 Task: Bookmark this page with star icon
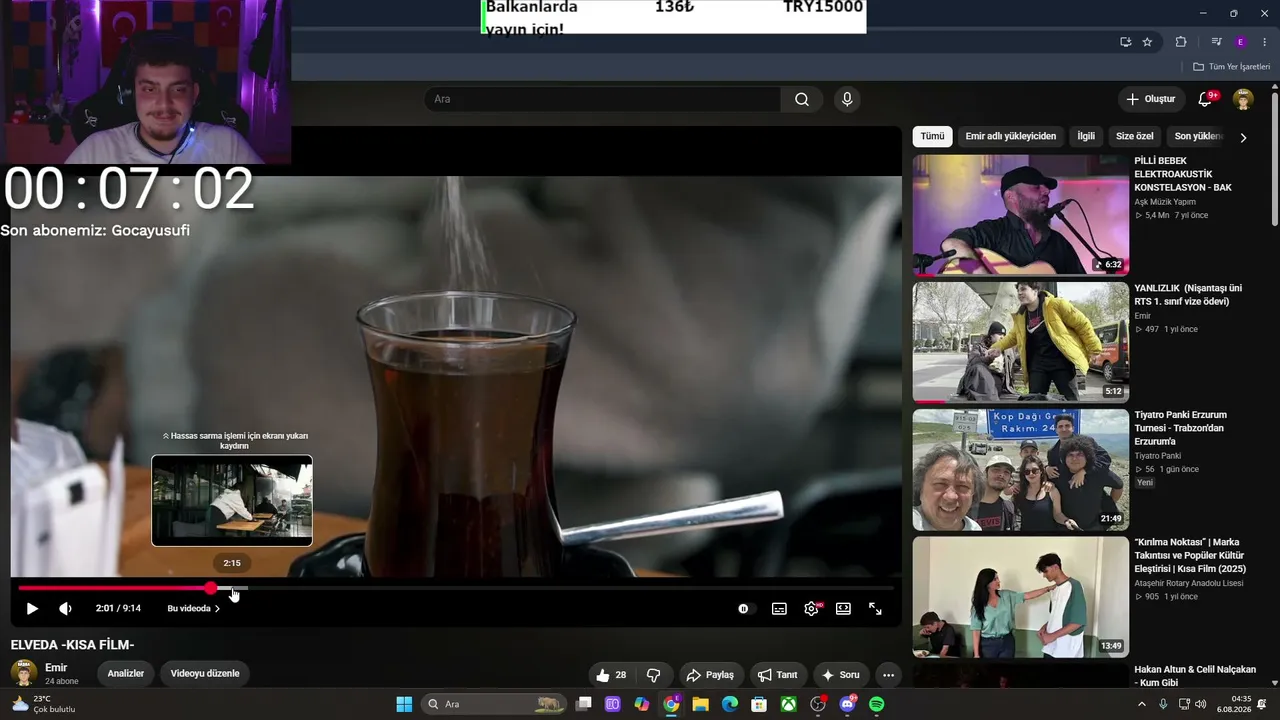[1147, 42]
